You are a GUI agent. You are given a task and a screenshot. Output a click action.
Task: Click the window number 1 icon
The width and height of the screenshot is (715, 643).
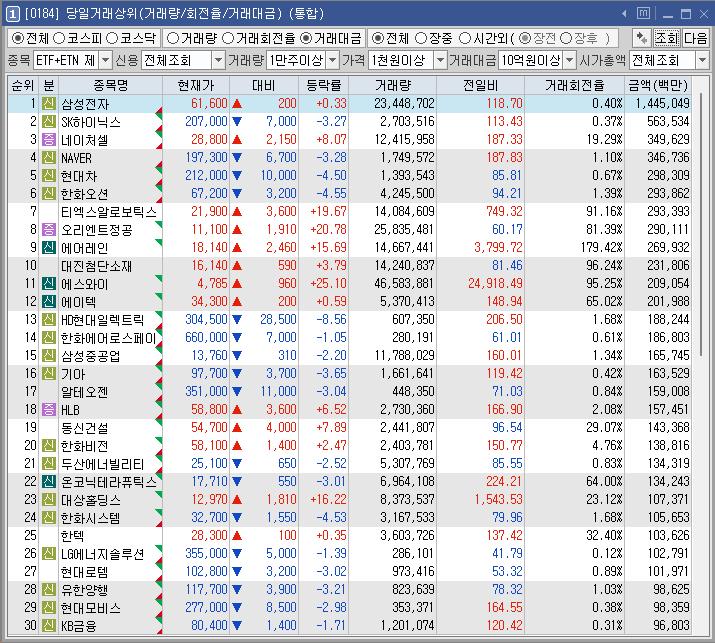pos(12,14)
